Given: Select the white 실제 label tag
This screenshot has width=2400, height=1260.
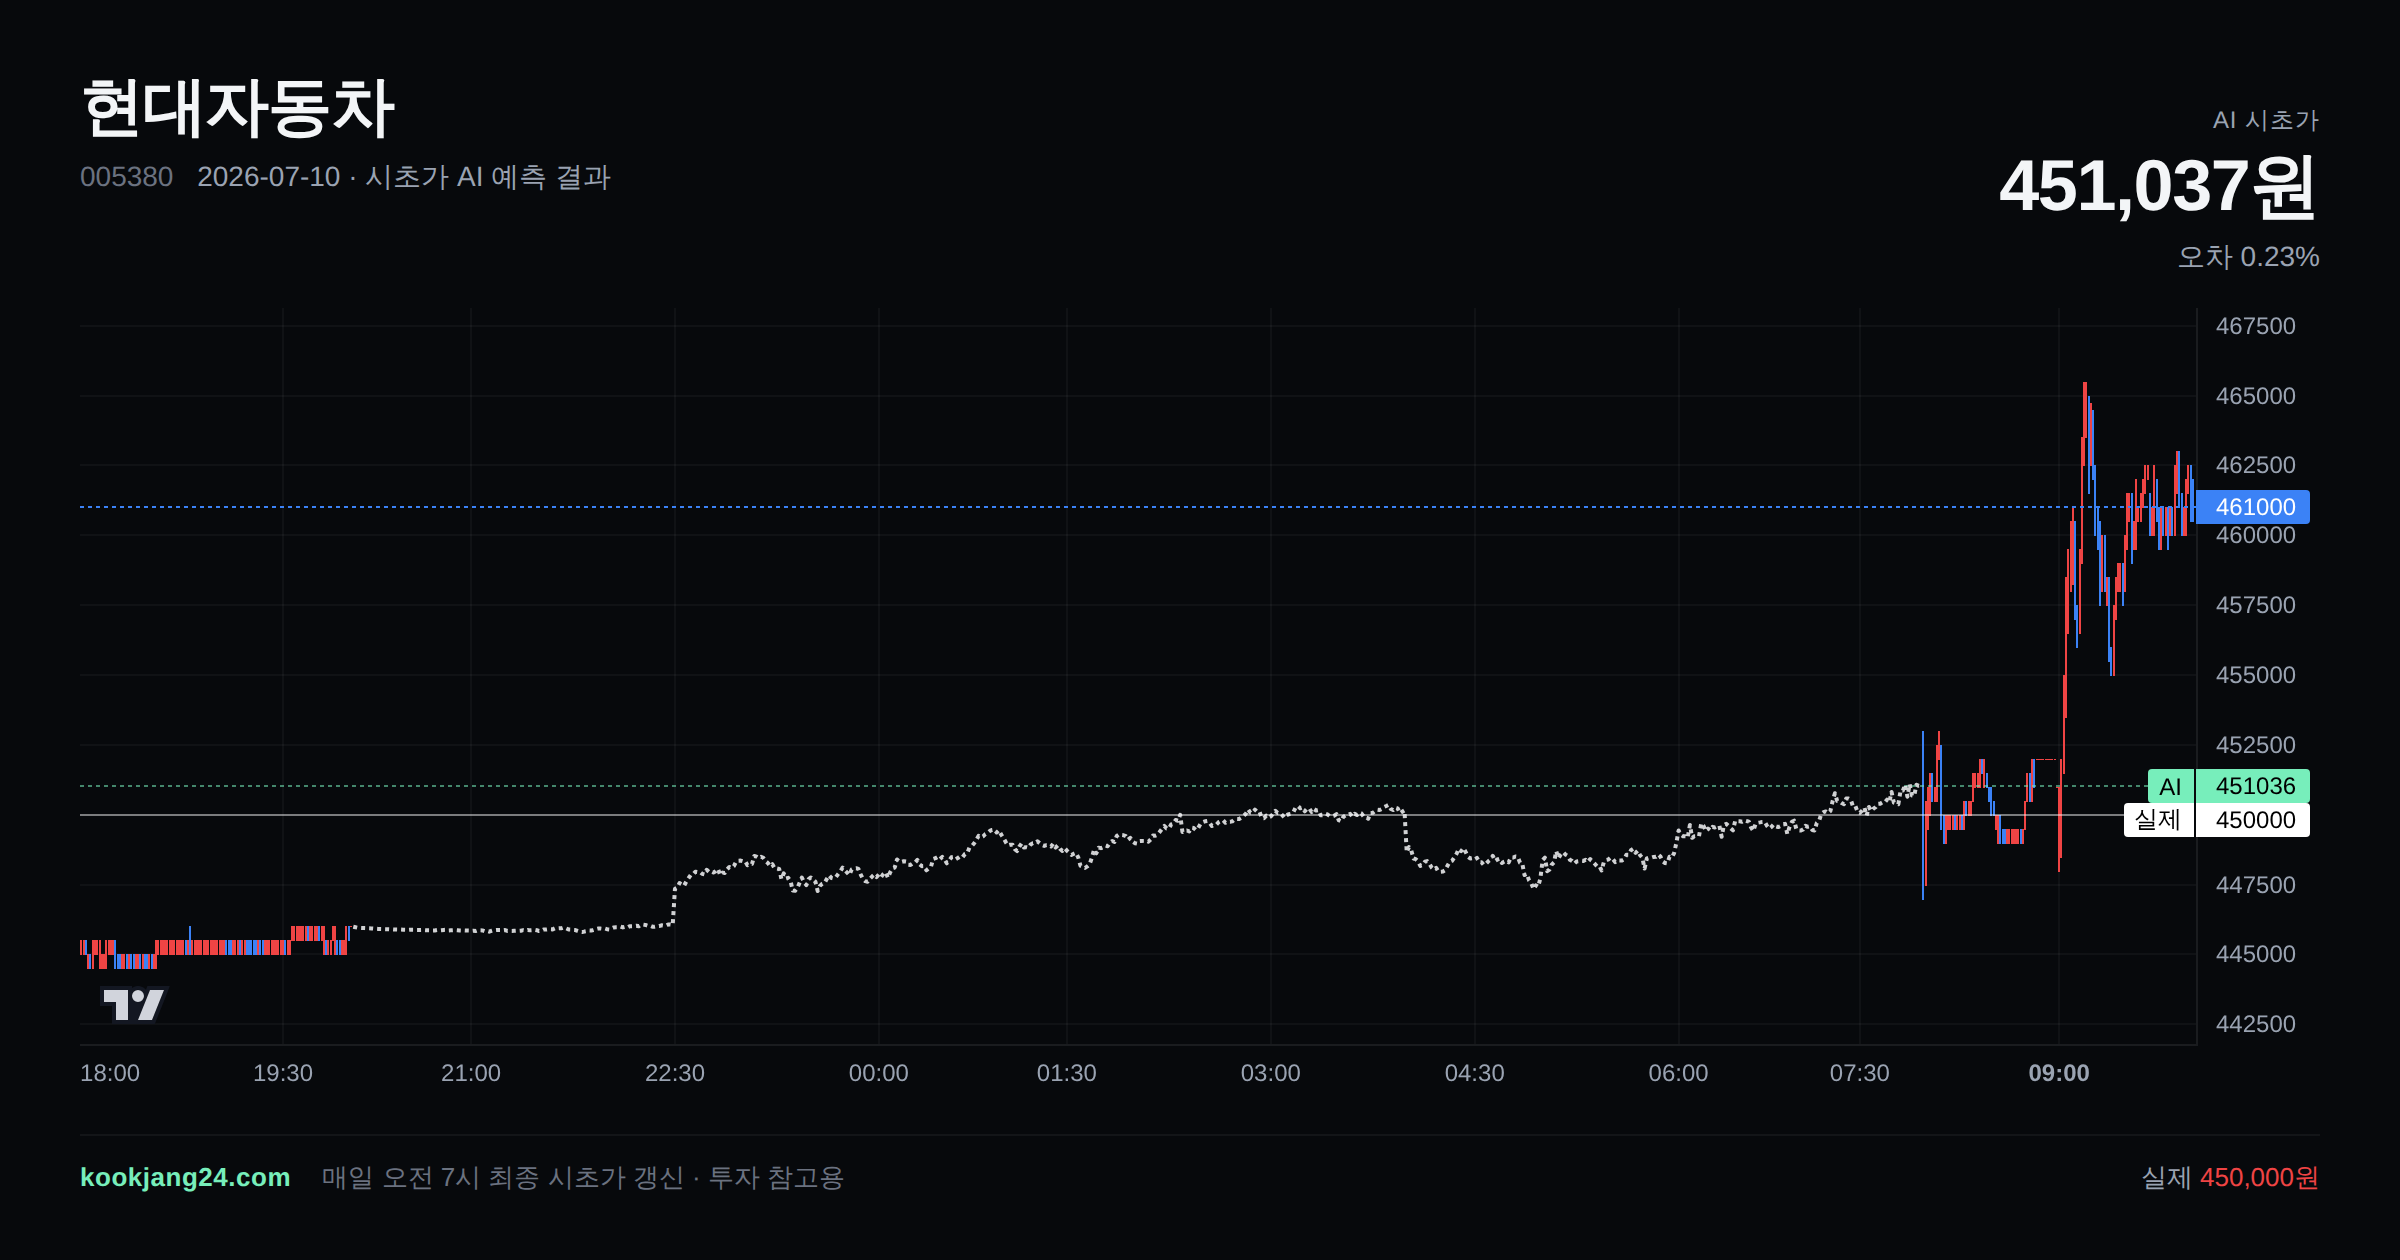Looking at the screenshot, I should click(2158, 820).
